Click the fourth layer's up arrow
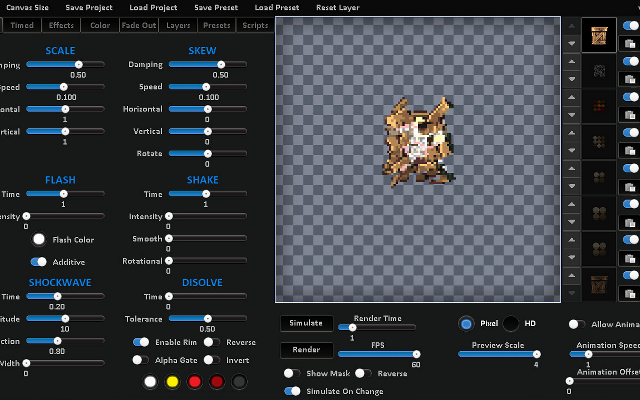The height and width of the screenshot is (400, 640). click(x=571, y=133)
